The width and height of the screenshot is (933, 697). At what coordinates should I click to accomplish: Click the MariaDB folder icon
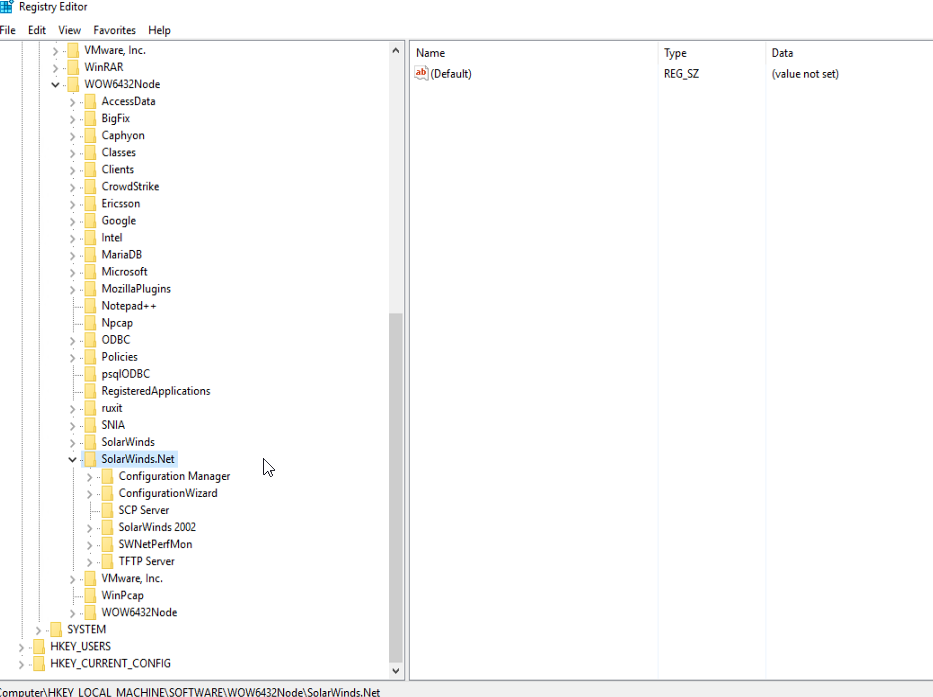click(x=90, y=255)
